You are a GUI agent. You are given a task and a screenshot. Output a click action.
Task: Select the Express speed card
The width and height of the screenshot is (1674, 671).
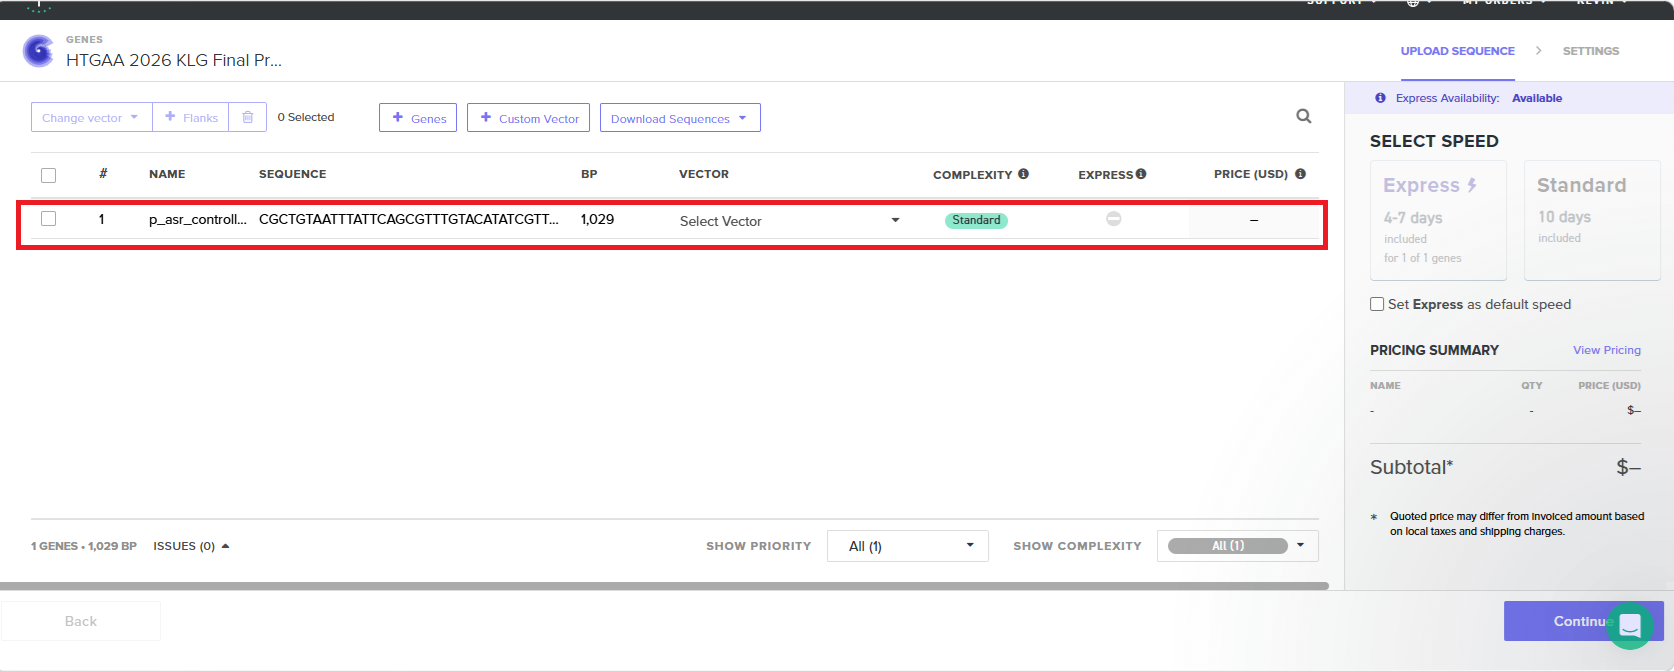[x=1438, y=220]
